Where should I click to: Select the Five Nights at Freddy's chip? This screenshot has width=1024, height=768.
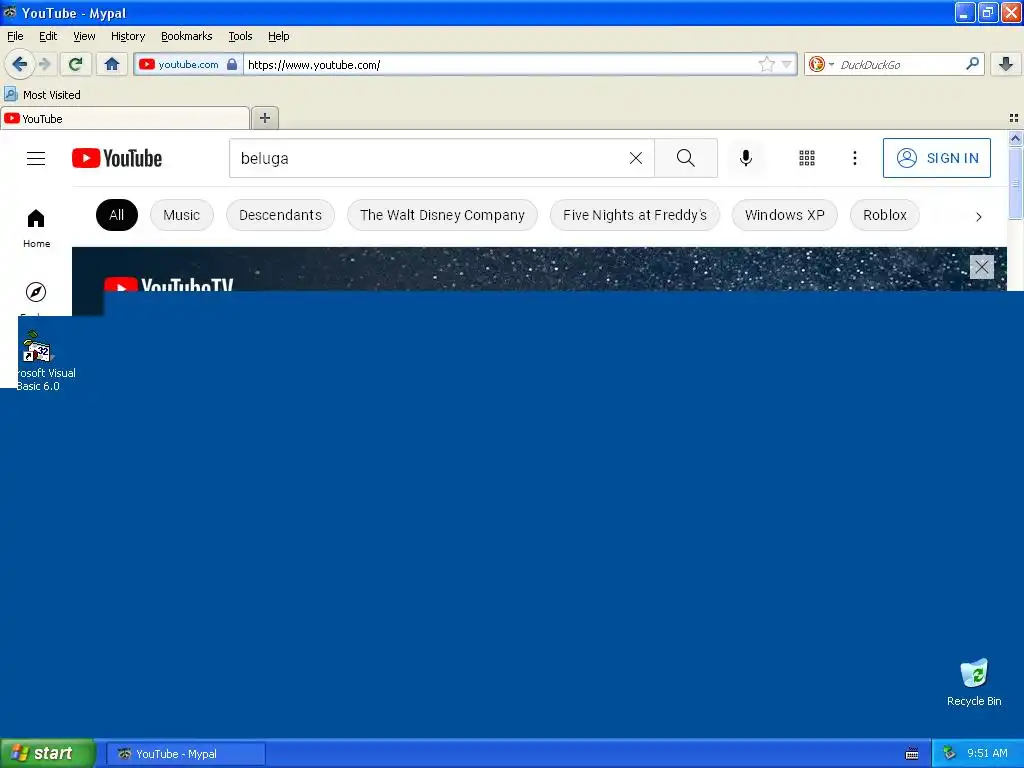tap(635, 215)
